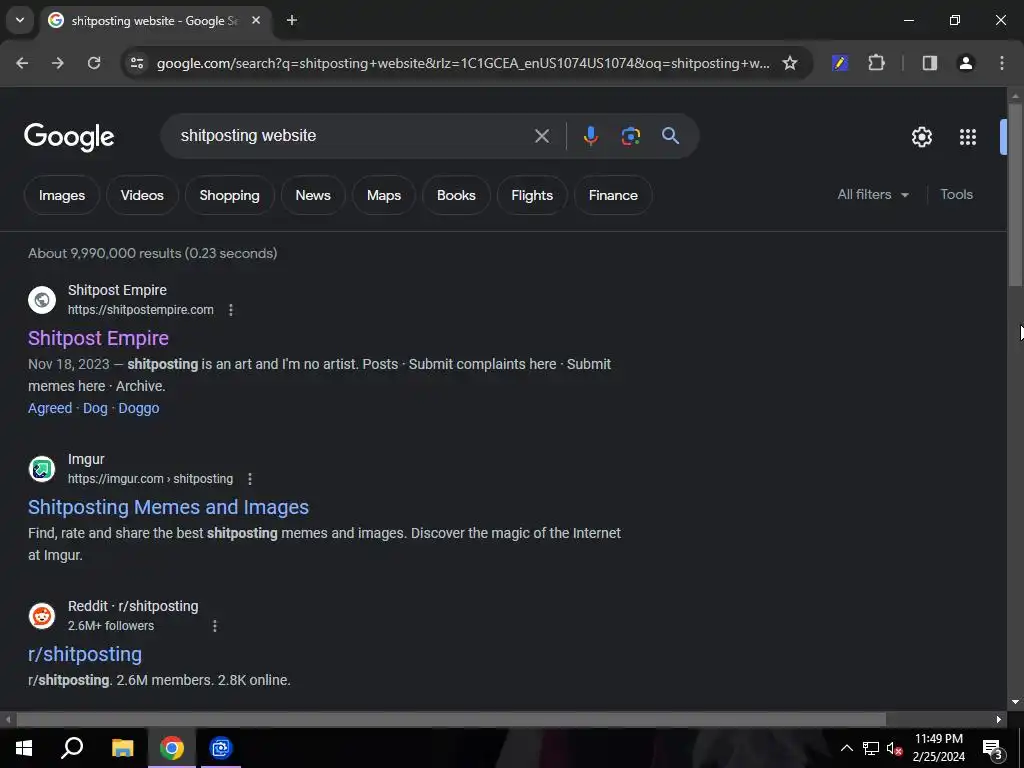The height and width of the screenshot is (768, 1024).
Task: Open the Doggo sitelink
Action: [138, 408]
